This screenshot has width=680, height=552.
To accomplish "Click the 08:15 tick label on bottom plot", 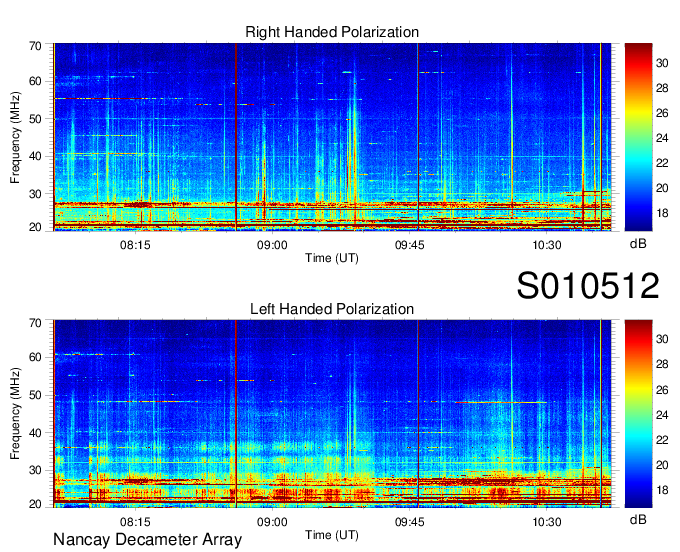I will tap(135, 522).
